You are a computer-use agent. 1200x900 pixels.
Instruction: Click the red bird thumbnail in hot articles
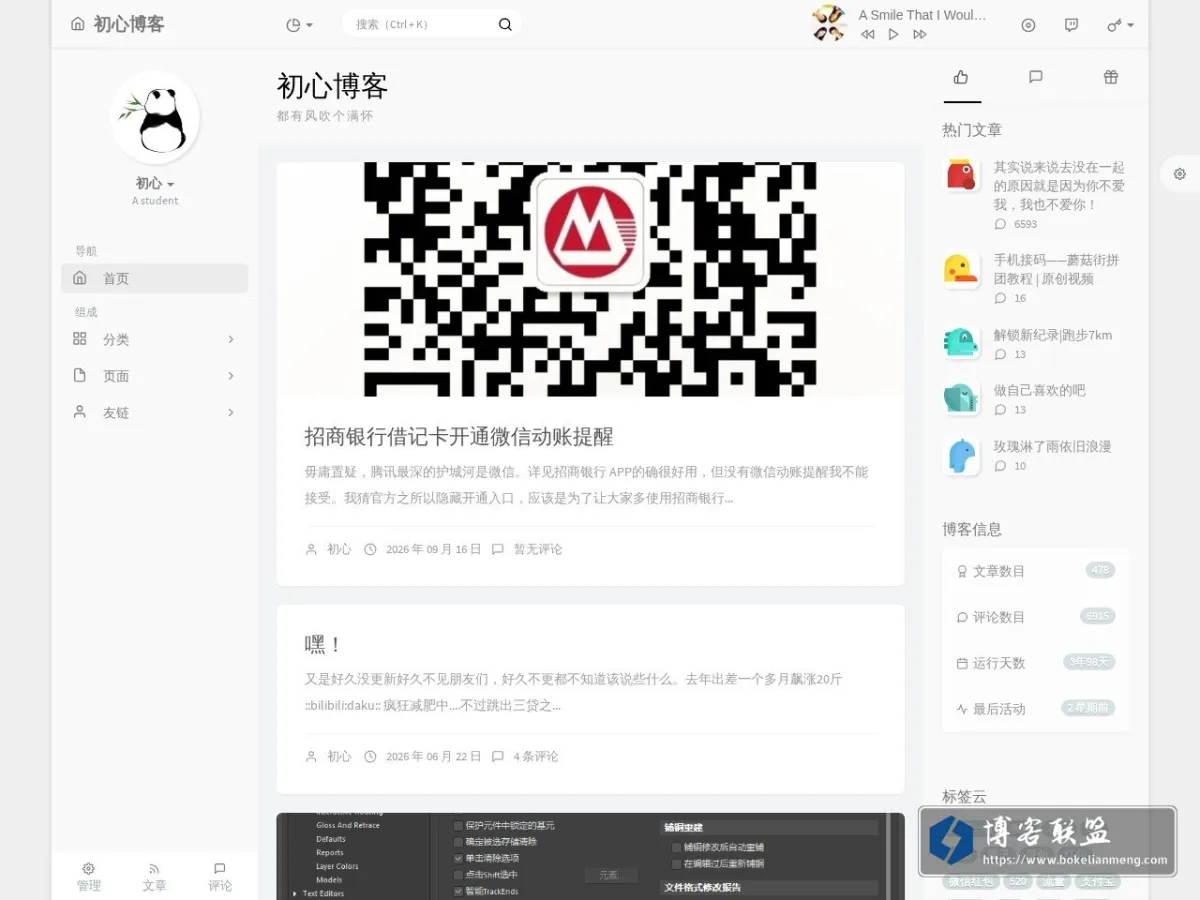pos(961,175)
